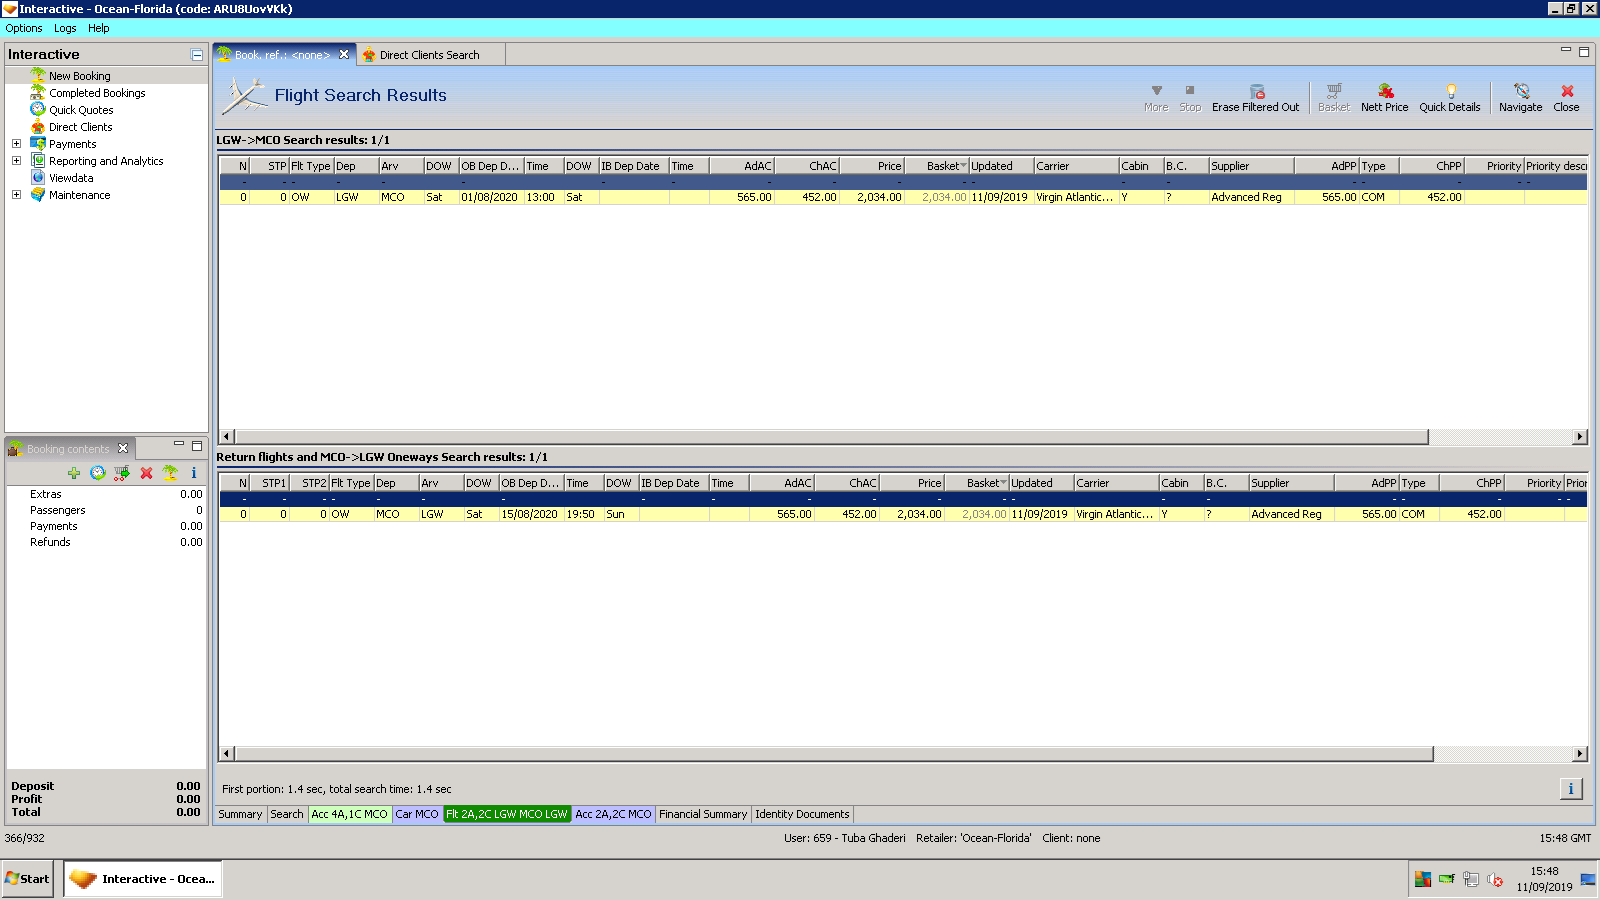
Task: Open the Logs menu
Action: tap(65, 28)
